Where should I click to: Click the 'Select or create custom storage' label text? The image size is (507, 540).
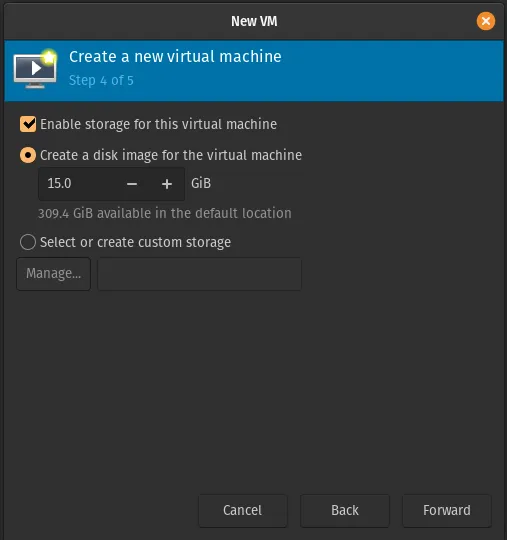click(135, 242)
